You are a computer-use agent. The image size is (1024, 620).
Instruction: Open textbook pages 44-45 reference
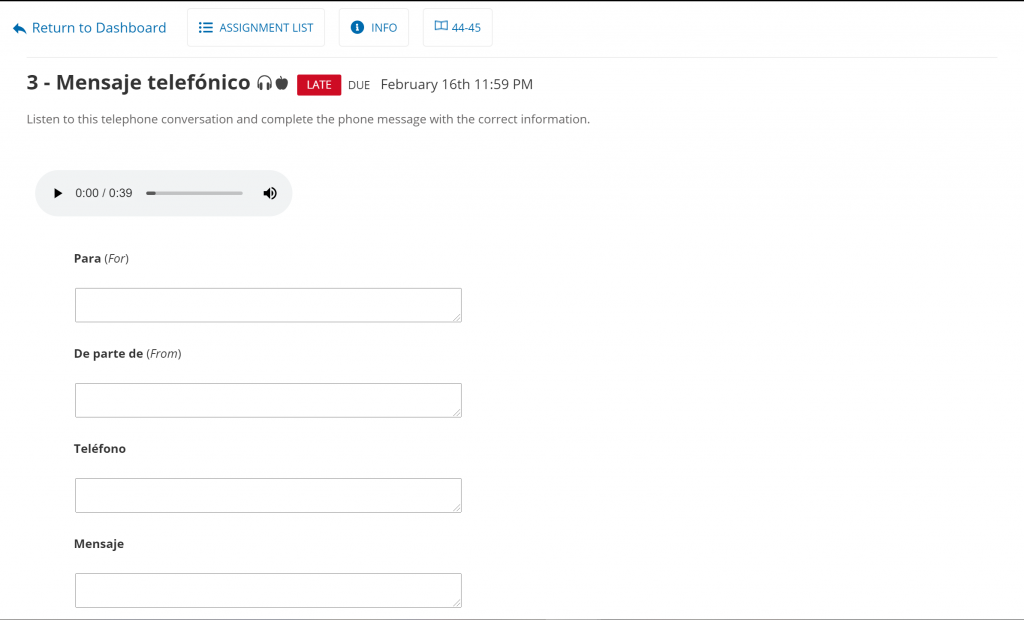pos(458,28)
